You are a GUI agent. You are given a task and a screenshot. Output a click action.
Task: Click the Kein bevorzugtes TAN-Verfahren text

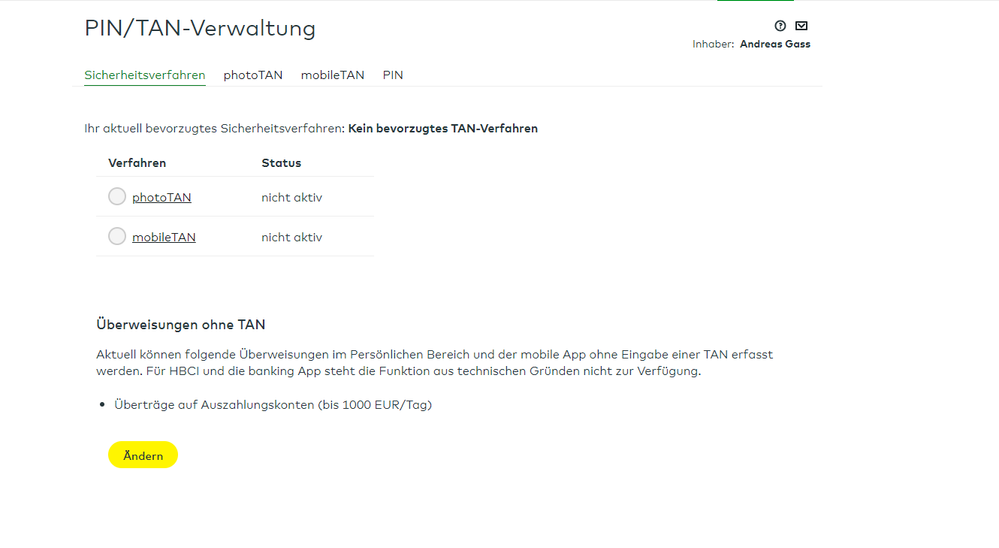pyautogui.click(x=443, y=129)
